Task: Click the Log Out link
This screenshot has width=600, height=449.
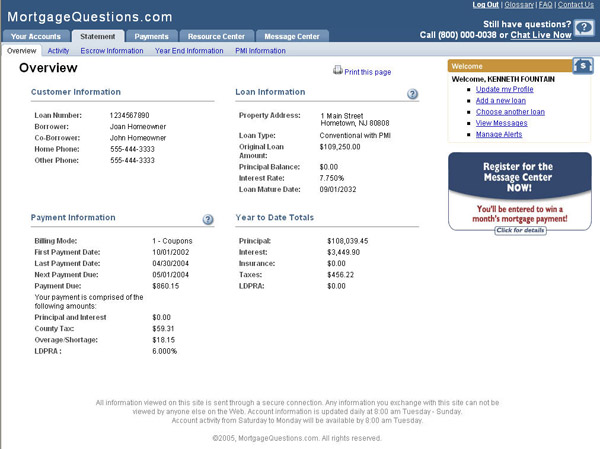Action: [486, 5]
